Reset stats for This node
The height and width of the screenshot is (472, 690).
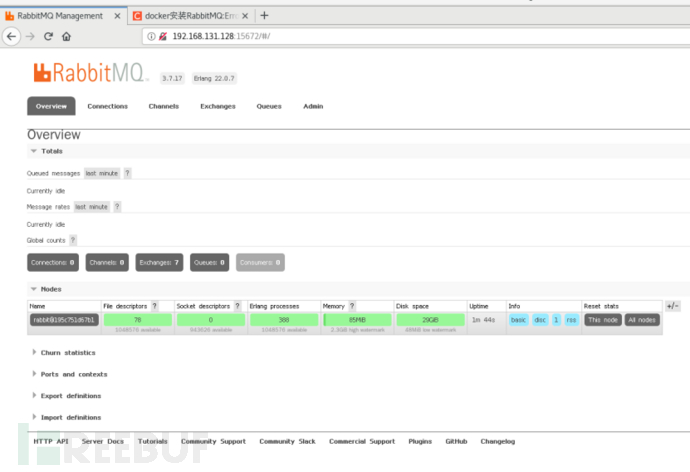point(603,320)
